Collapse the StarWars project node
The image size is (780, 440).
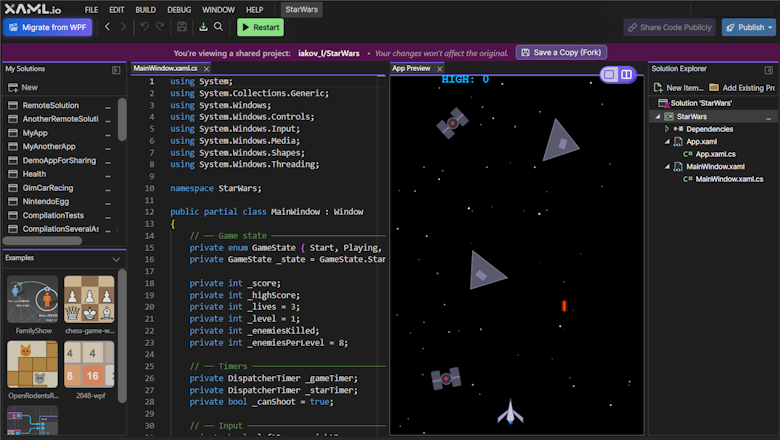click(x=658, y=116)
